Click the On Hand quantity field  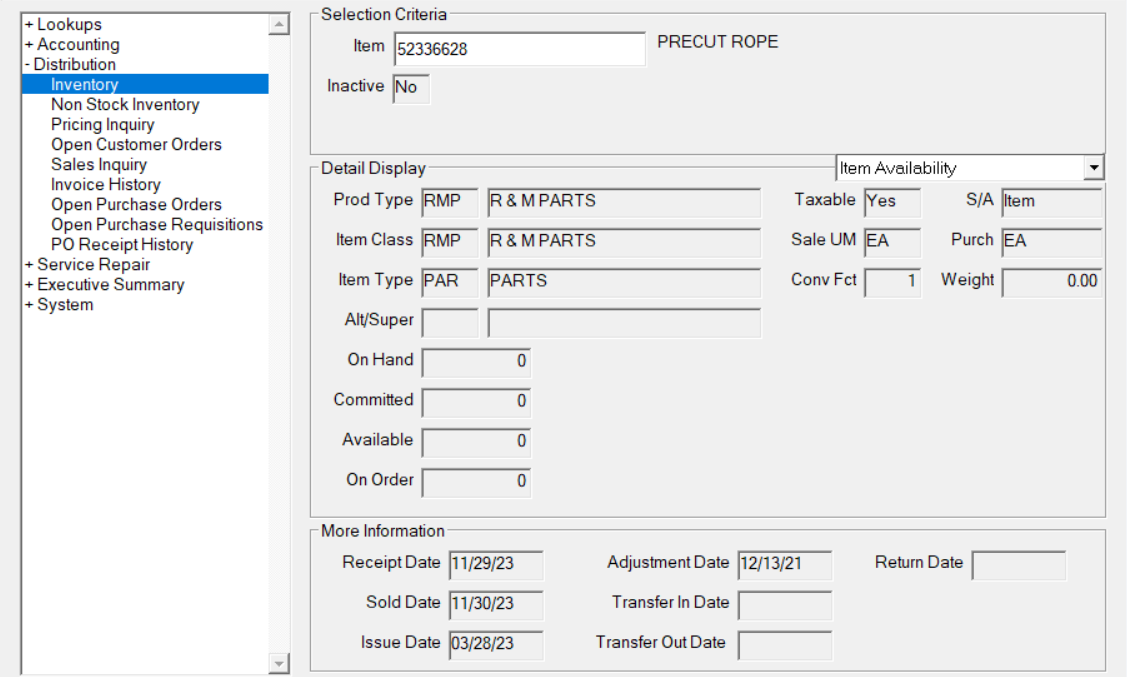(x=477, y=362)
